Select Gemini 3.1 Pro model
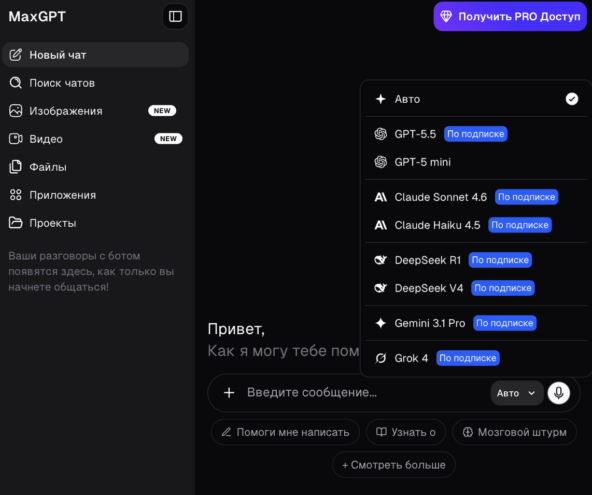The width and height of the screenshot is (592, 495). click(476, 323)
